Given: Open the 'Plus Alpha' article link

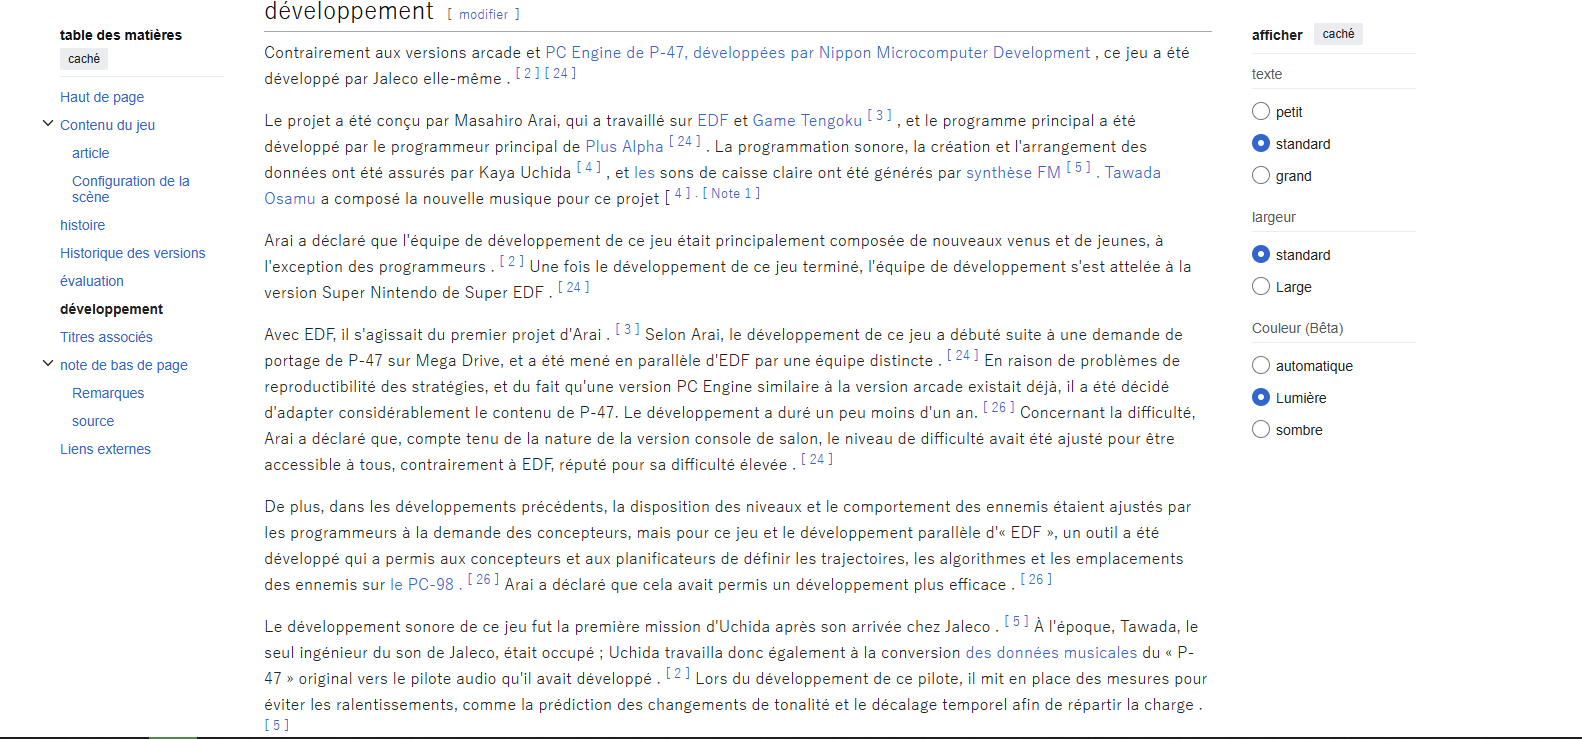Looking at the screenshot, I should pyautogui.click(x=624, y=147).
